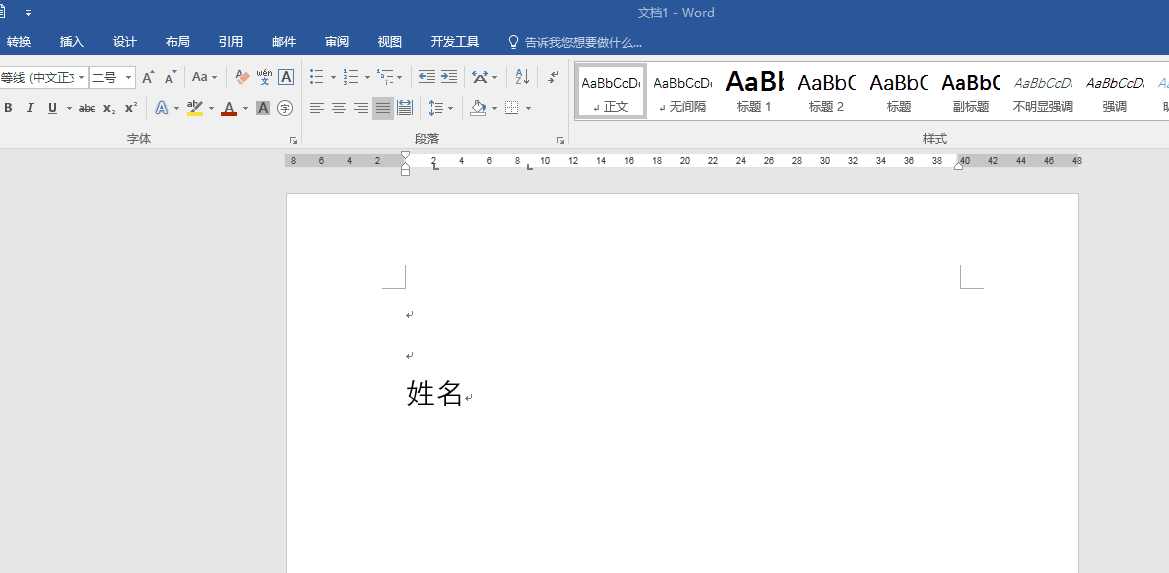Apply the 正文 style

pos(611,92)
